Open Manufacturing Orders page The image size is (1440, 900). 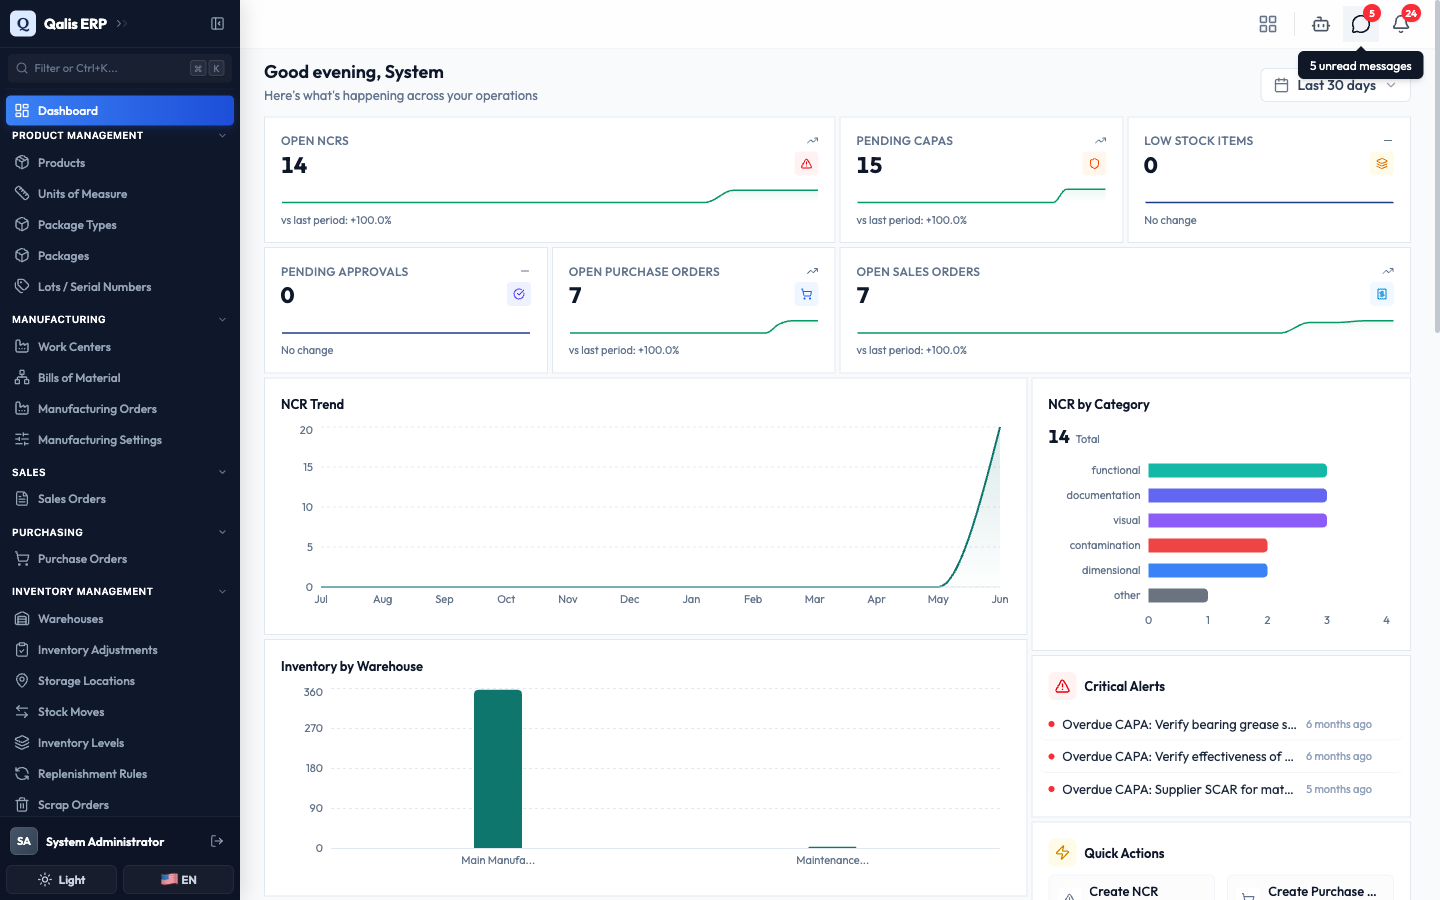tap(120, 409)
